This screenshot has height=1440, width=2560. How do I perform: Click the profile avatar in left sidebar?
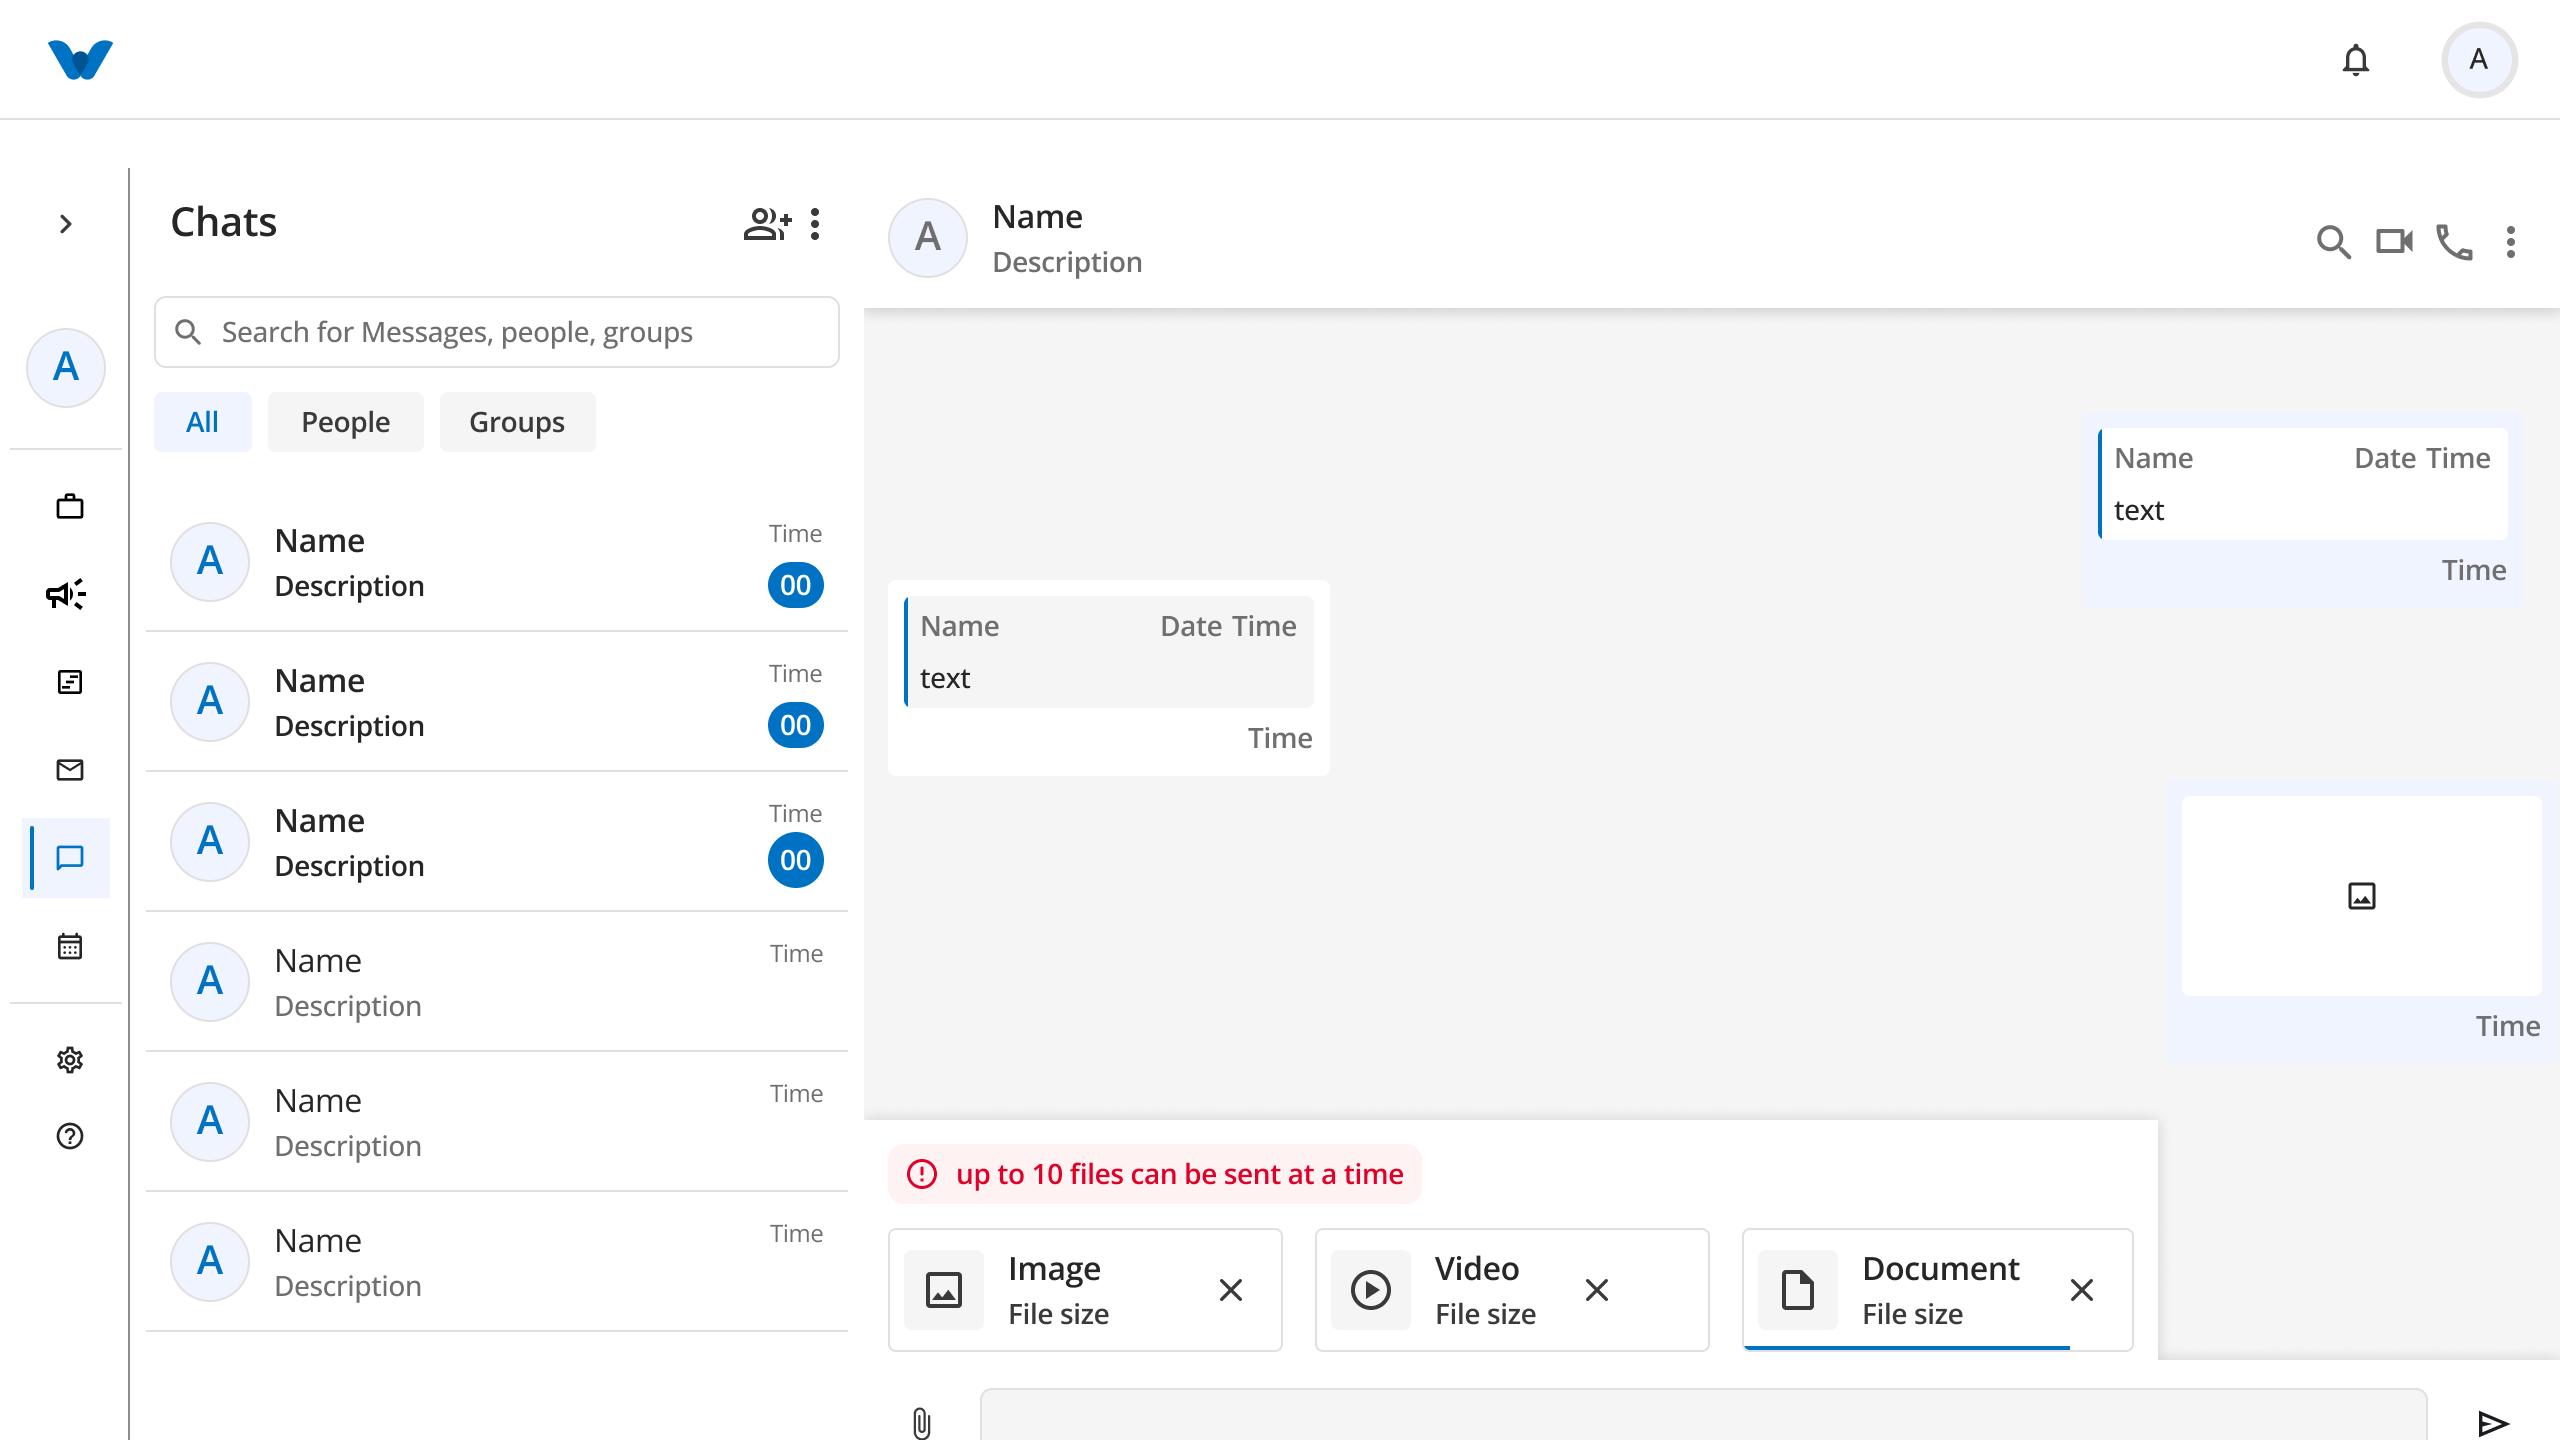66,368
